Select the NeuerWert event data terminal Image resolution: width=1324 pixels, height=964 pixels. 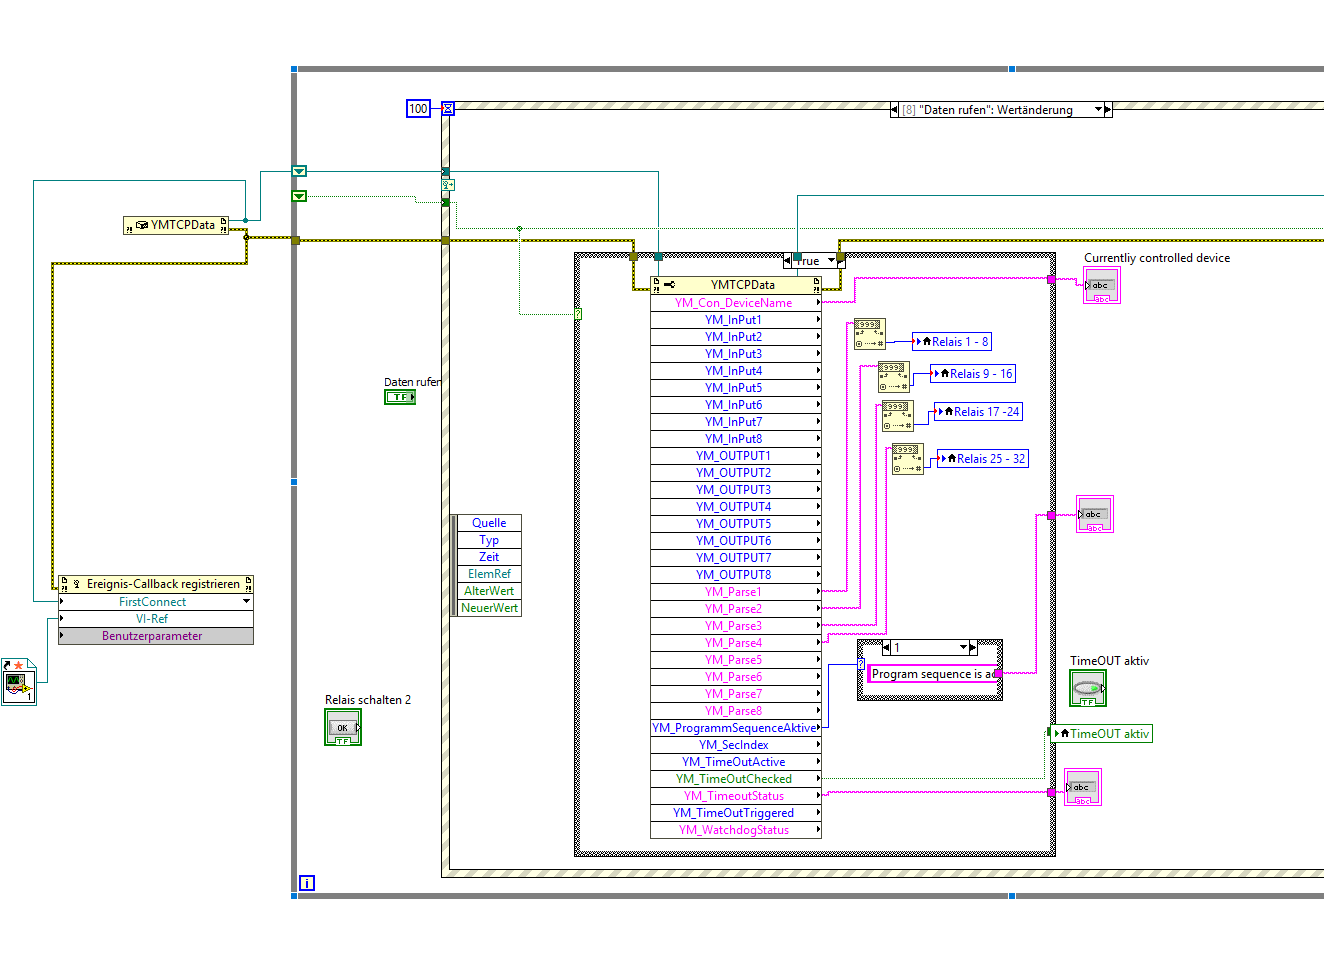click(x=489, y=608)
